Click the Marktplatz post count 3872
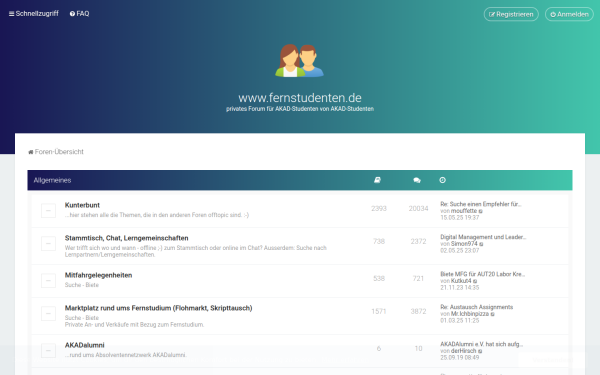This screenshot has height=375, width=600. click(x=418, y=311)
